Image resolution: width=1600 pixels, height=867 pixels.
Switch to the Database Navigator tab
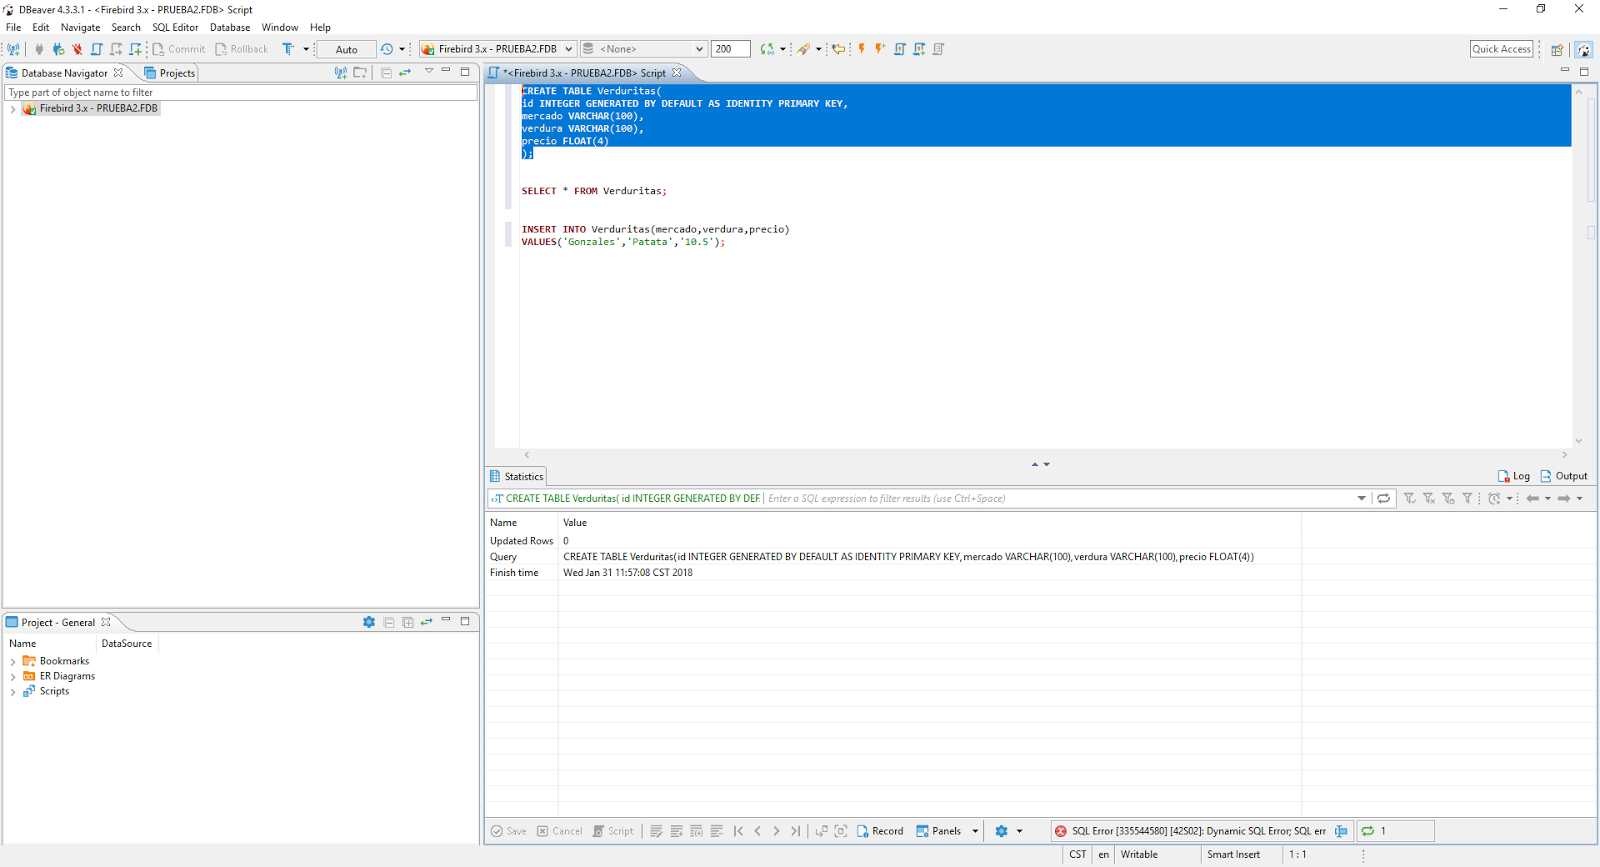64,73
